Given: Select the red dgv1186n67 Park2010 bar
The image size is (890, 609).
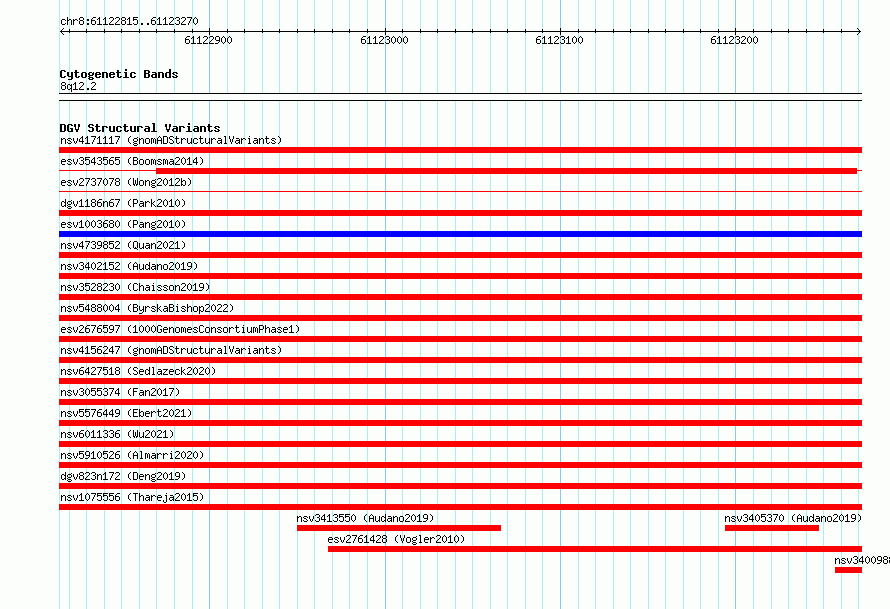Looking at the screenshot, I should [x=460, y=213].
